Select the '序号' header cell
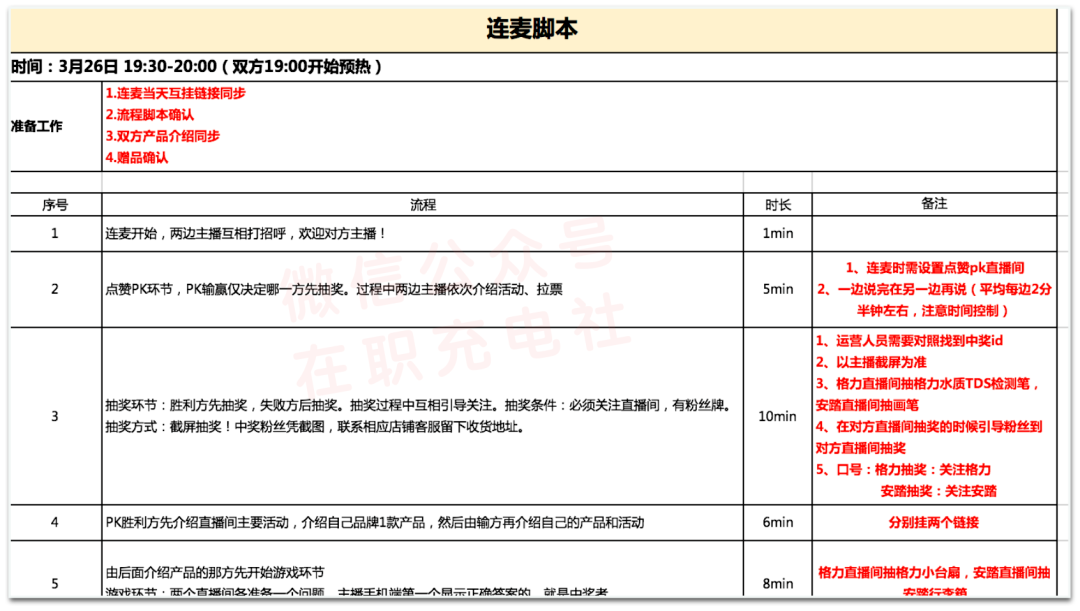Image resolution: width=1080 pixels, height=611 pixels. tap(56, 205)
